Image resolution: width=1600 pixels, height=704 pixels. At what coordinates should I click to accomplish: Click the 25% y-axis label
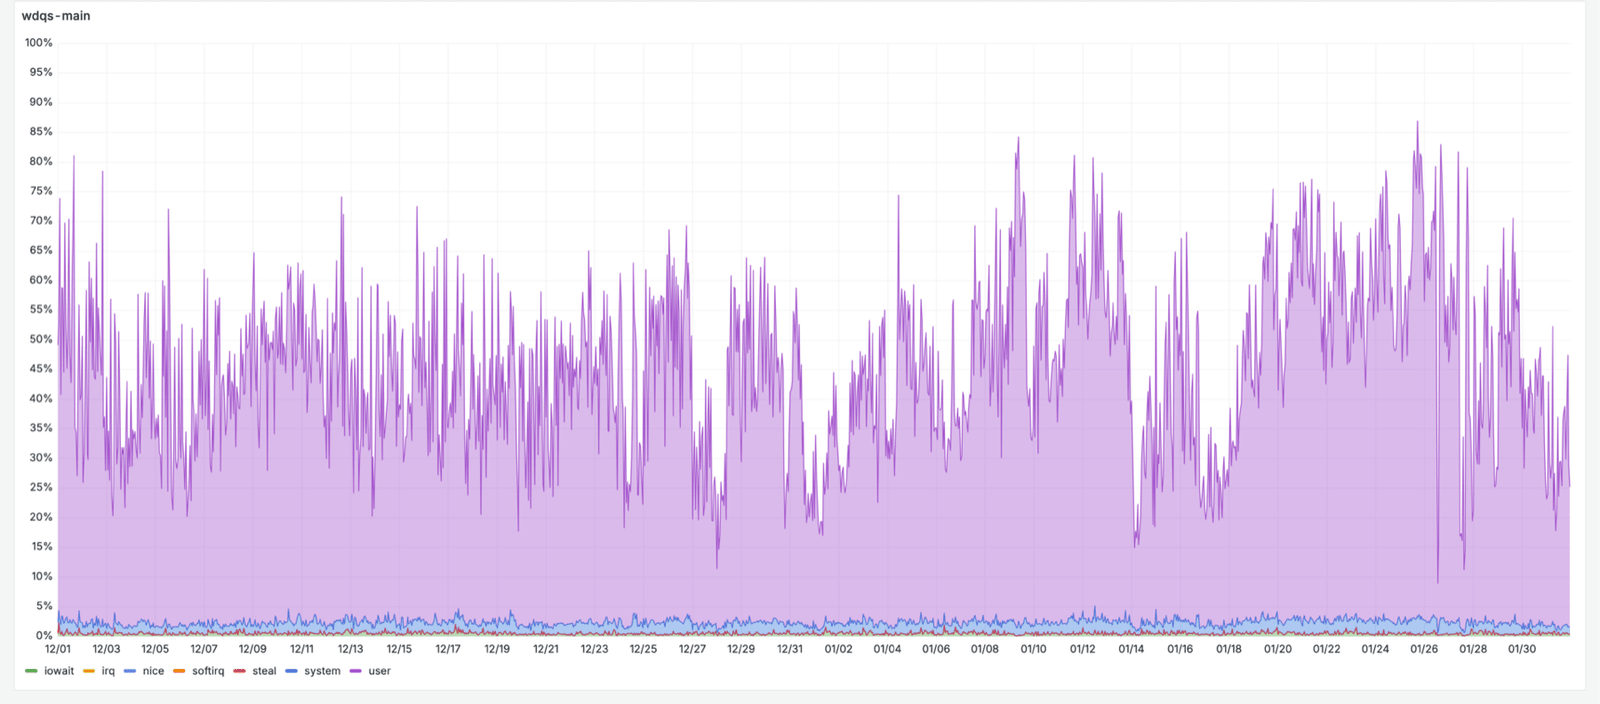click(x=41, y=487)
